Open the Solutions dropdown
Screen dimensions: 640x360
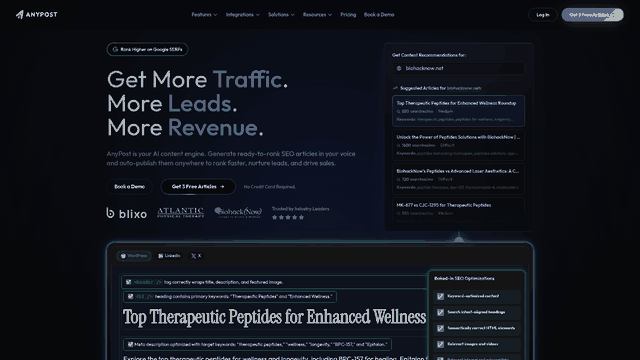coord(281,15)
